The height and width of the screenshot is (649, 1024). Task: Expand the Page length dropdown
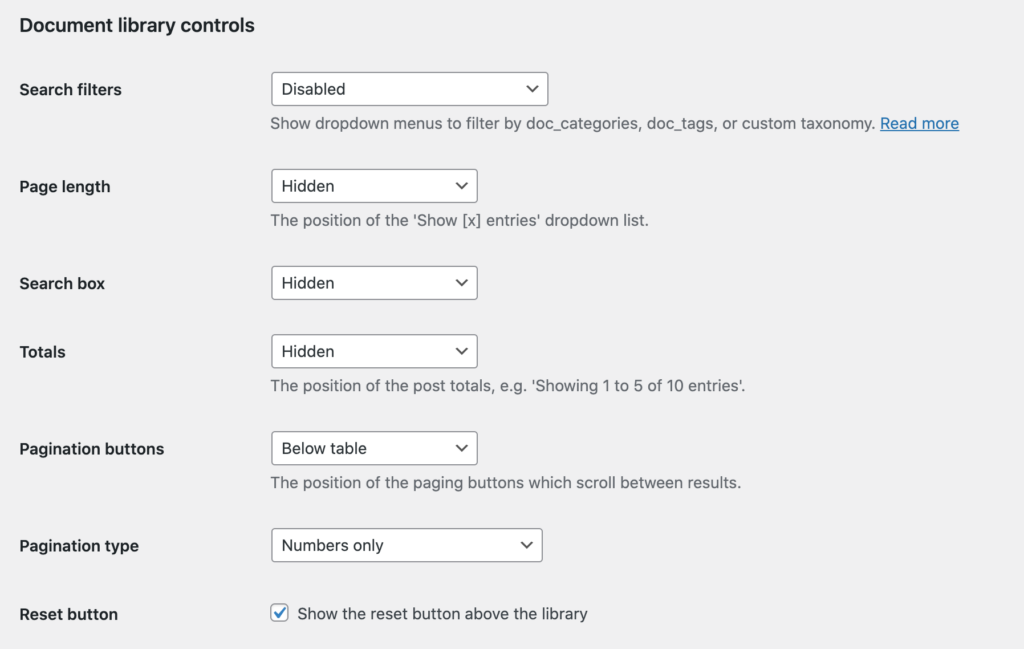point(374,186)
